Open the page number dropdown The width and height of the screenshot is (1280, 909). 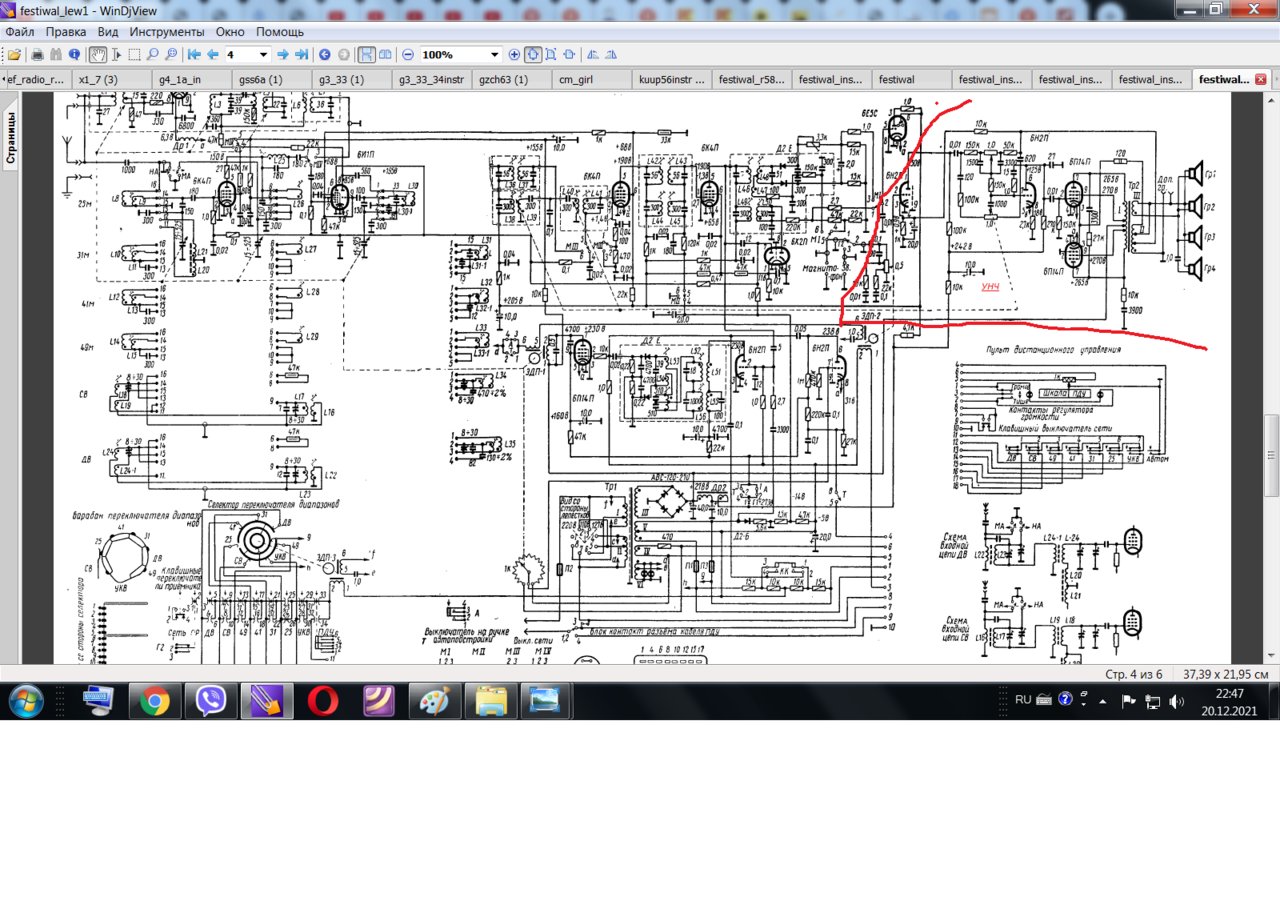pos(264,55)
